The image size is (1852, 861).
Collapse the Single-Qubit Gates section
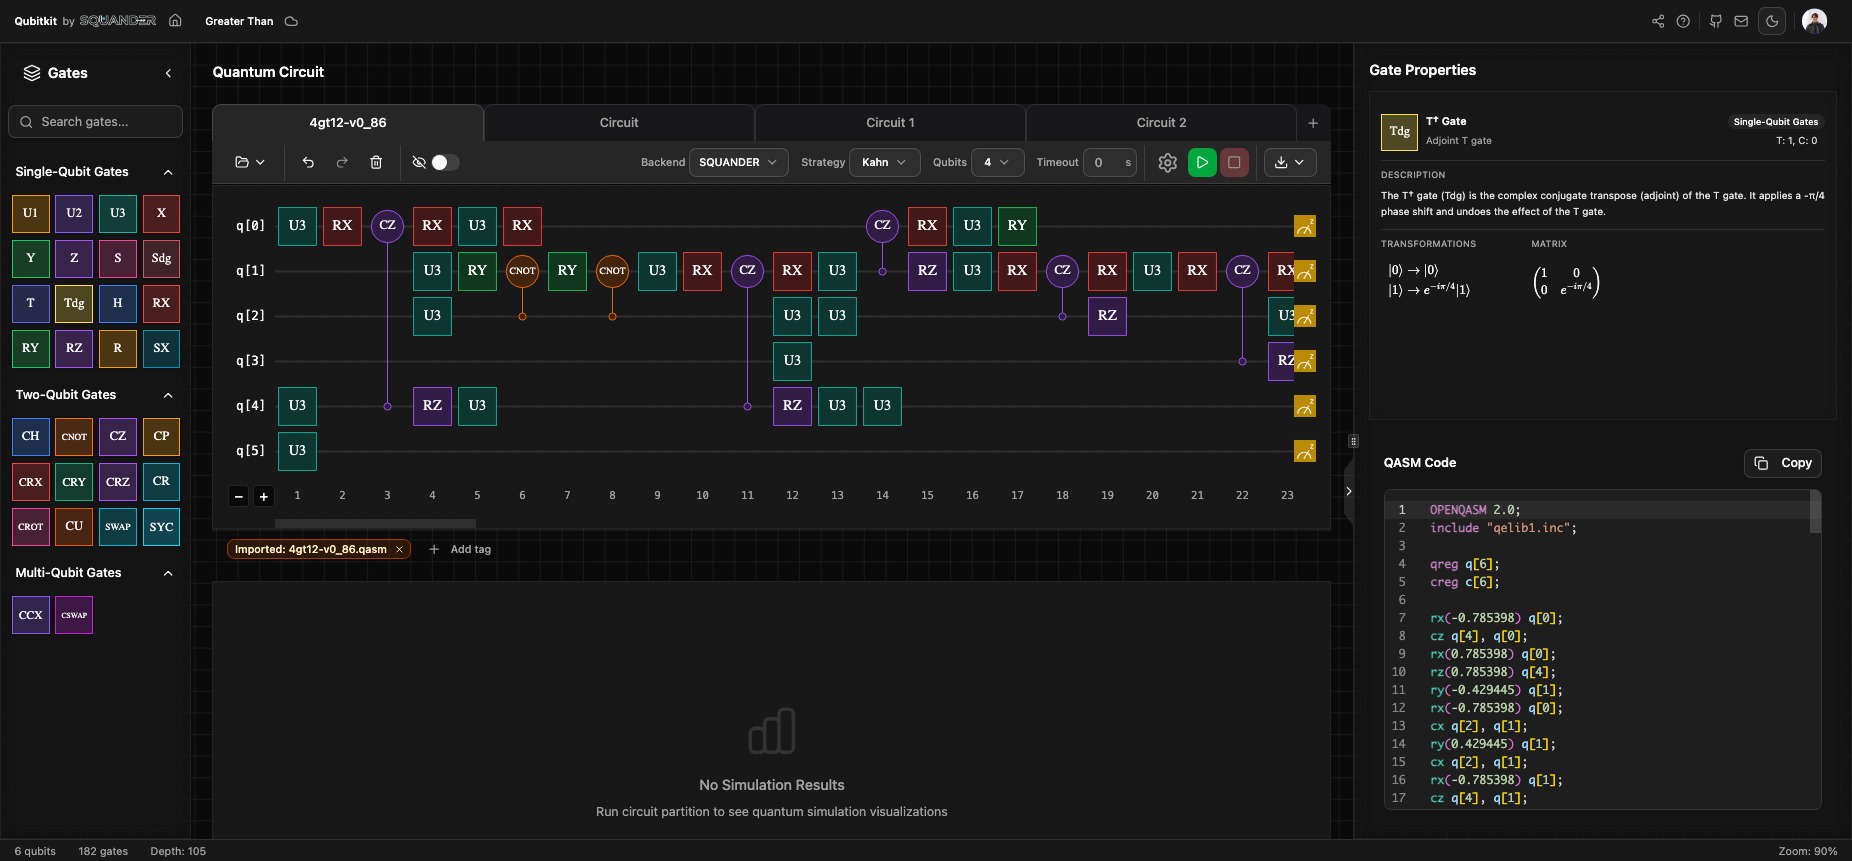tap(168, 172)
